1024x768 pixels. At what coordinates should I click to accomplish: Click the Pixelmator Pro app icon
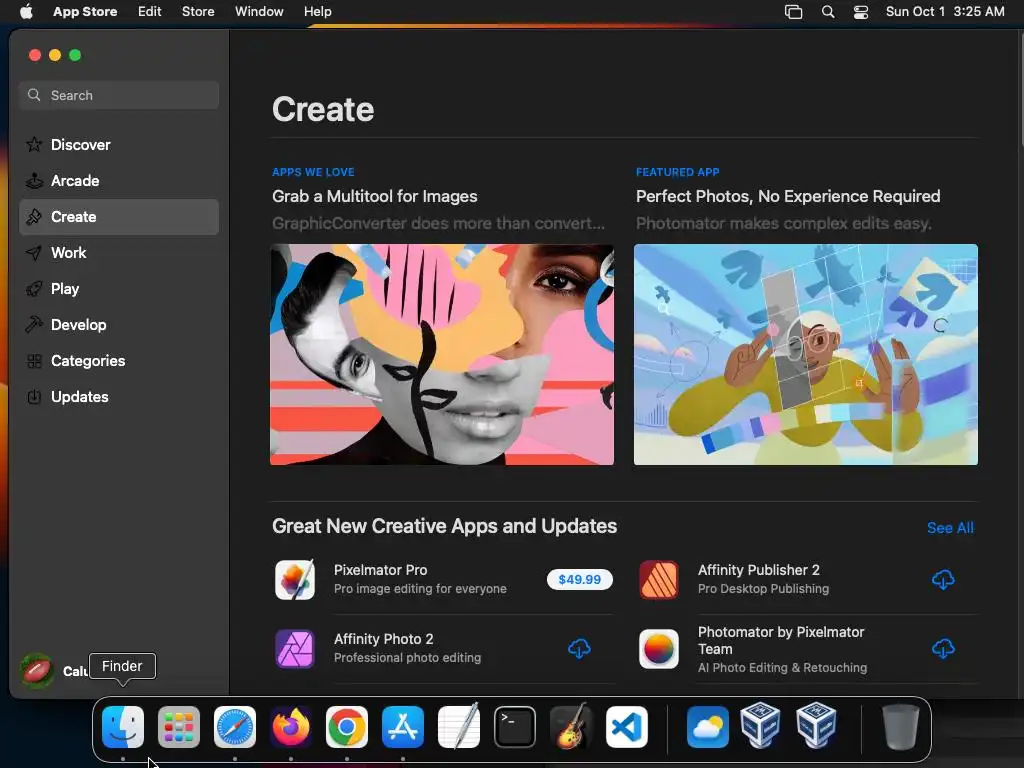(295, 579)
